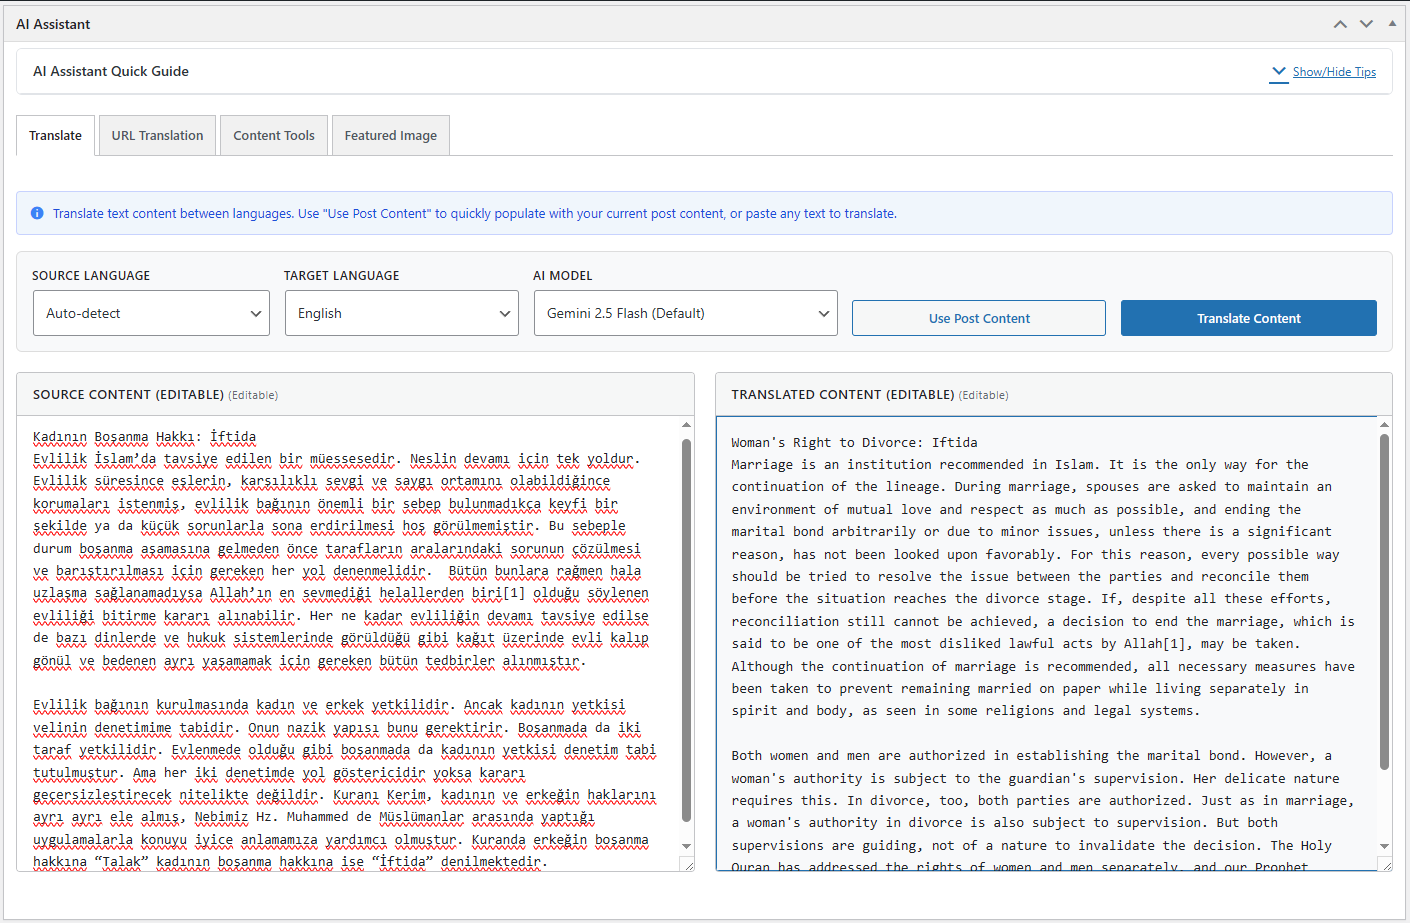Click the blue info icon in notice
Image resolution: width=1410 pixels, height=923 pixels.
[x=37, y=213]
